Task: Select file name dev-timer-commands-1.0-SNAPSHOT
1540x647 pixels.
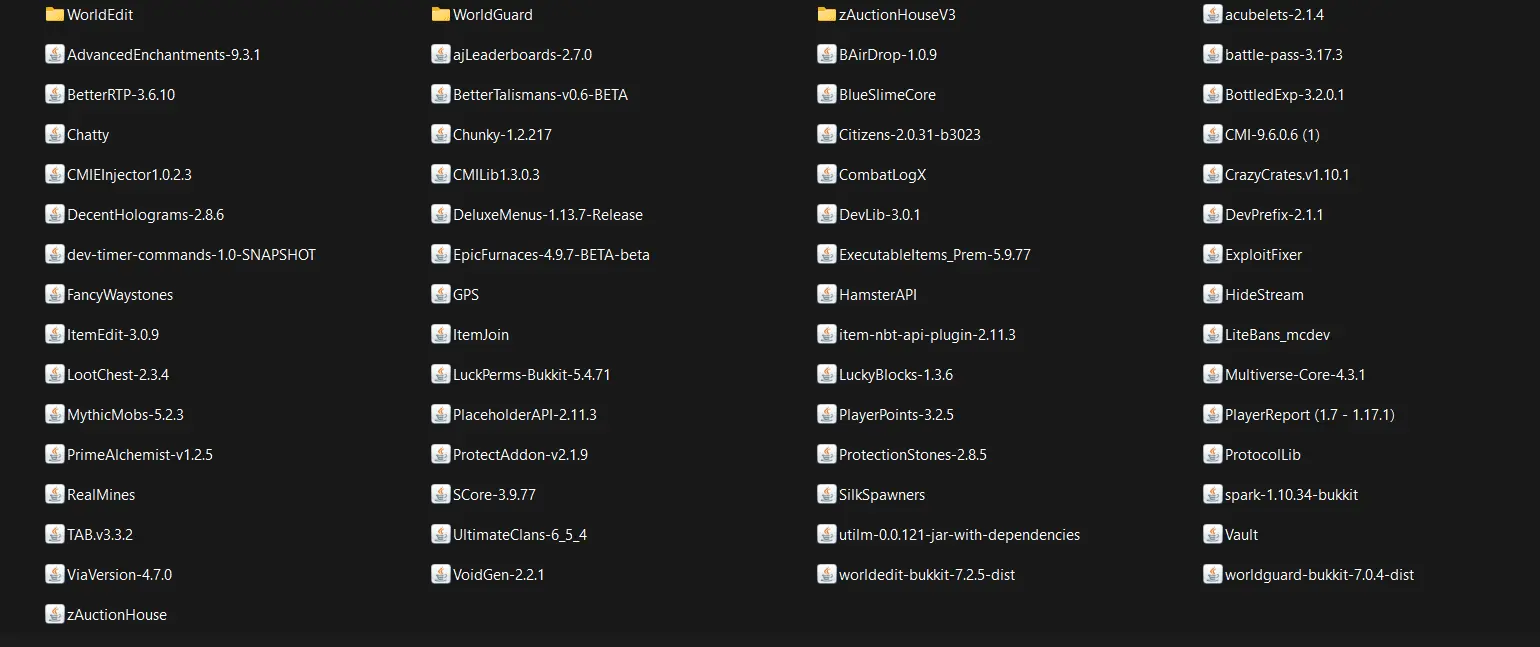Action: tap(191, 255)
